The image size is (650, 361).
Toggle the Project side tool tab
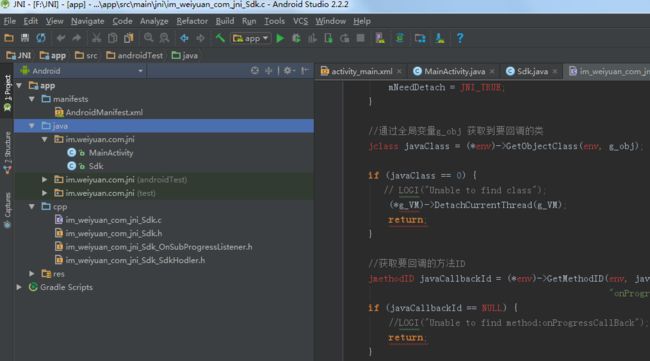point(7,93)
